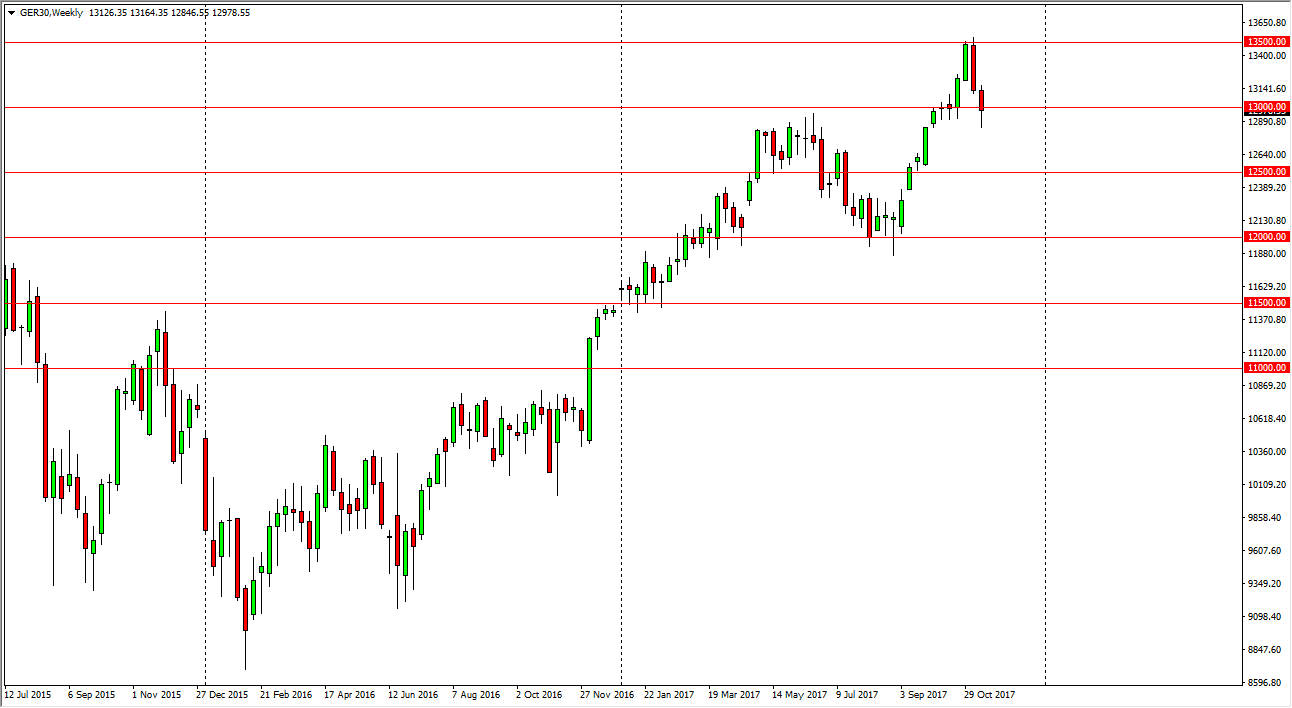Click the 11500.00 red price label
1292x708 pixels.
pyautogui.click(x=1264, y=303)
